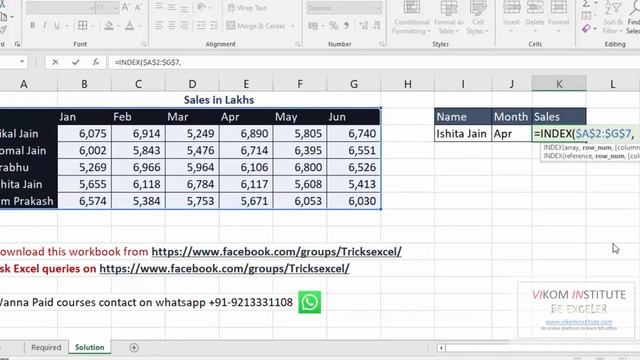Open the first facebook.com/groups/Tricksexcel link

pos(277,252)
